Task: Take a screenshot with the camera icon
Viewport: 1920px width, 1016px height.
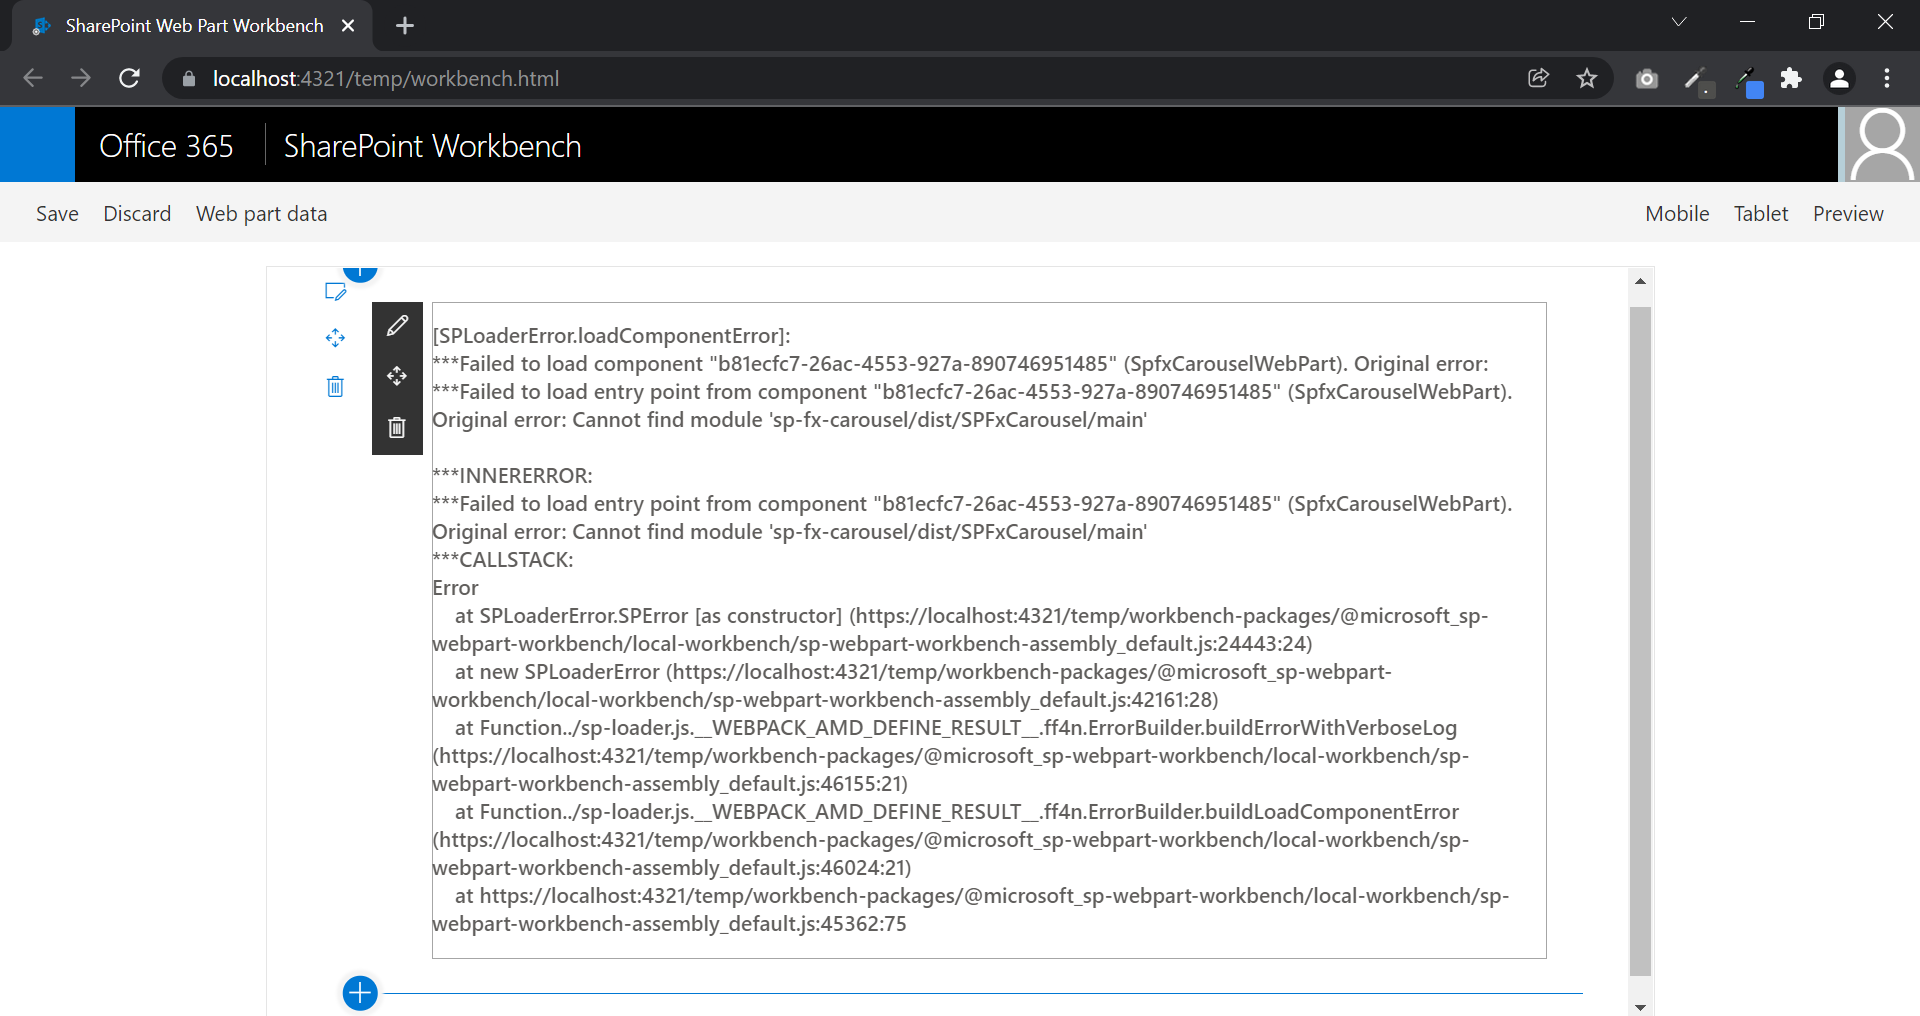Action: click(1646, 78)
